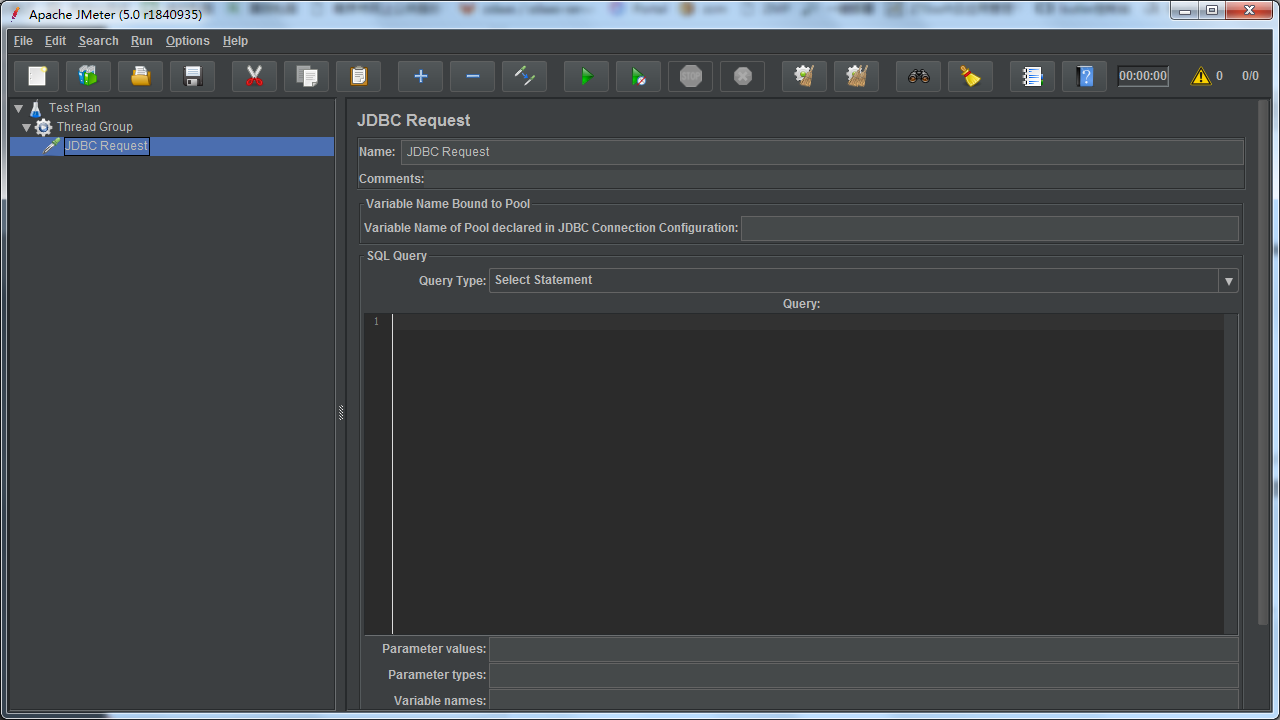
Task: Click the Thread Group gear icon
Action: (43, 127)
